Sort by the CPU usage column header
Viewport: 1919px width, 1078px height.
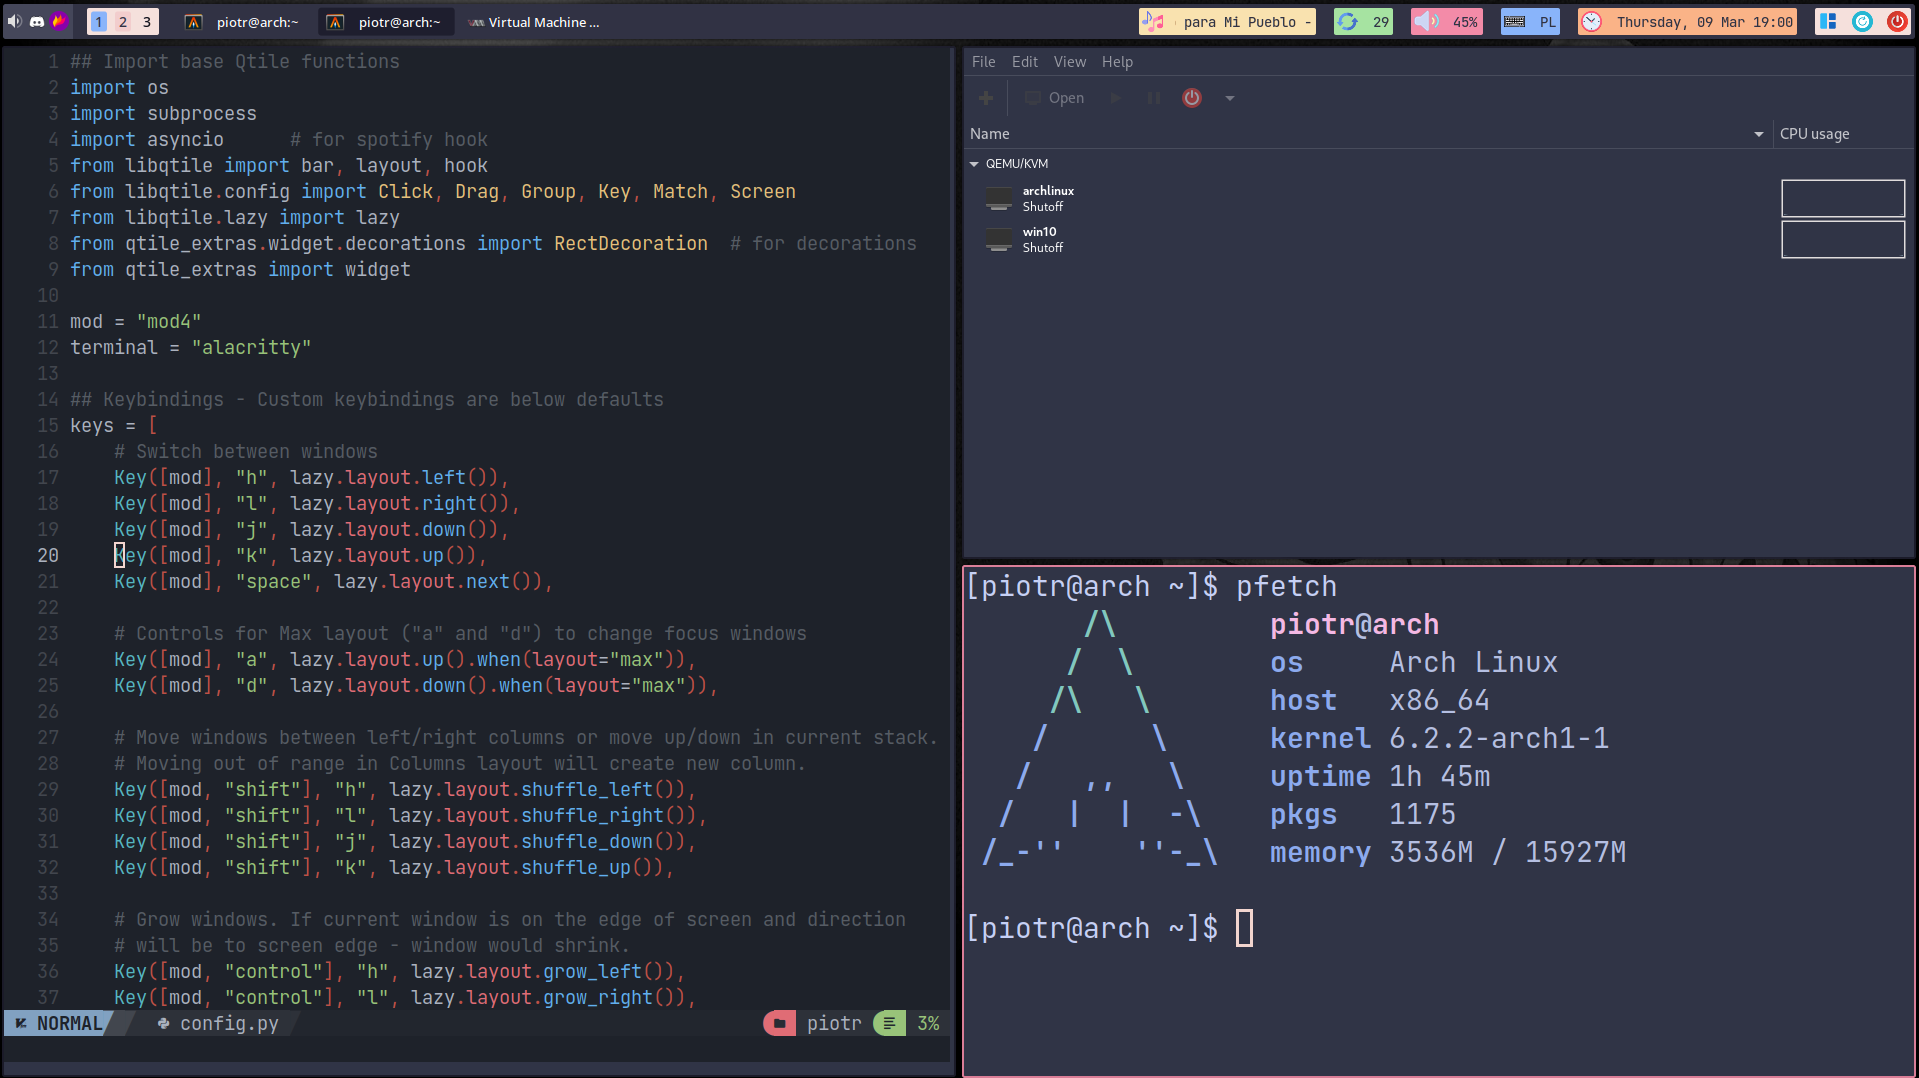(1843, 134)
